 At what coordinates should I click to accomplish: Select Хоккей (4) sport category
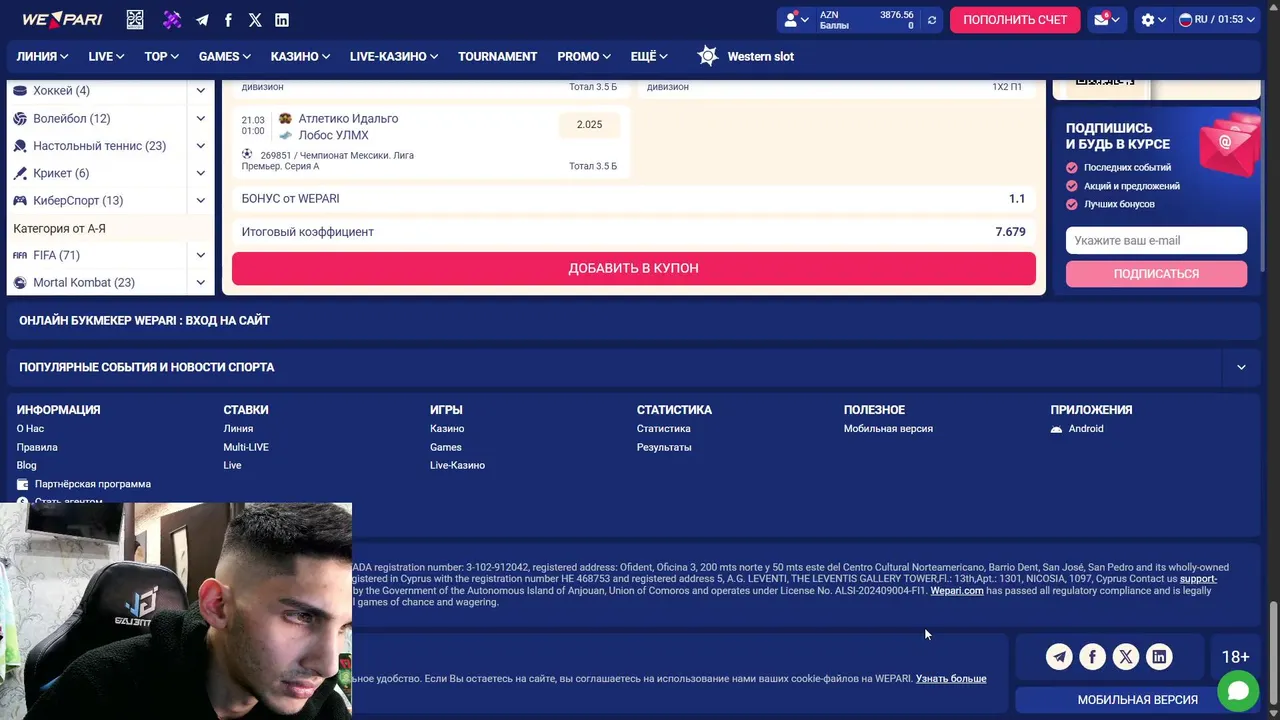click(x=61, y=91)
